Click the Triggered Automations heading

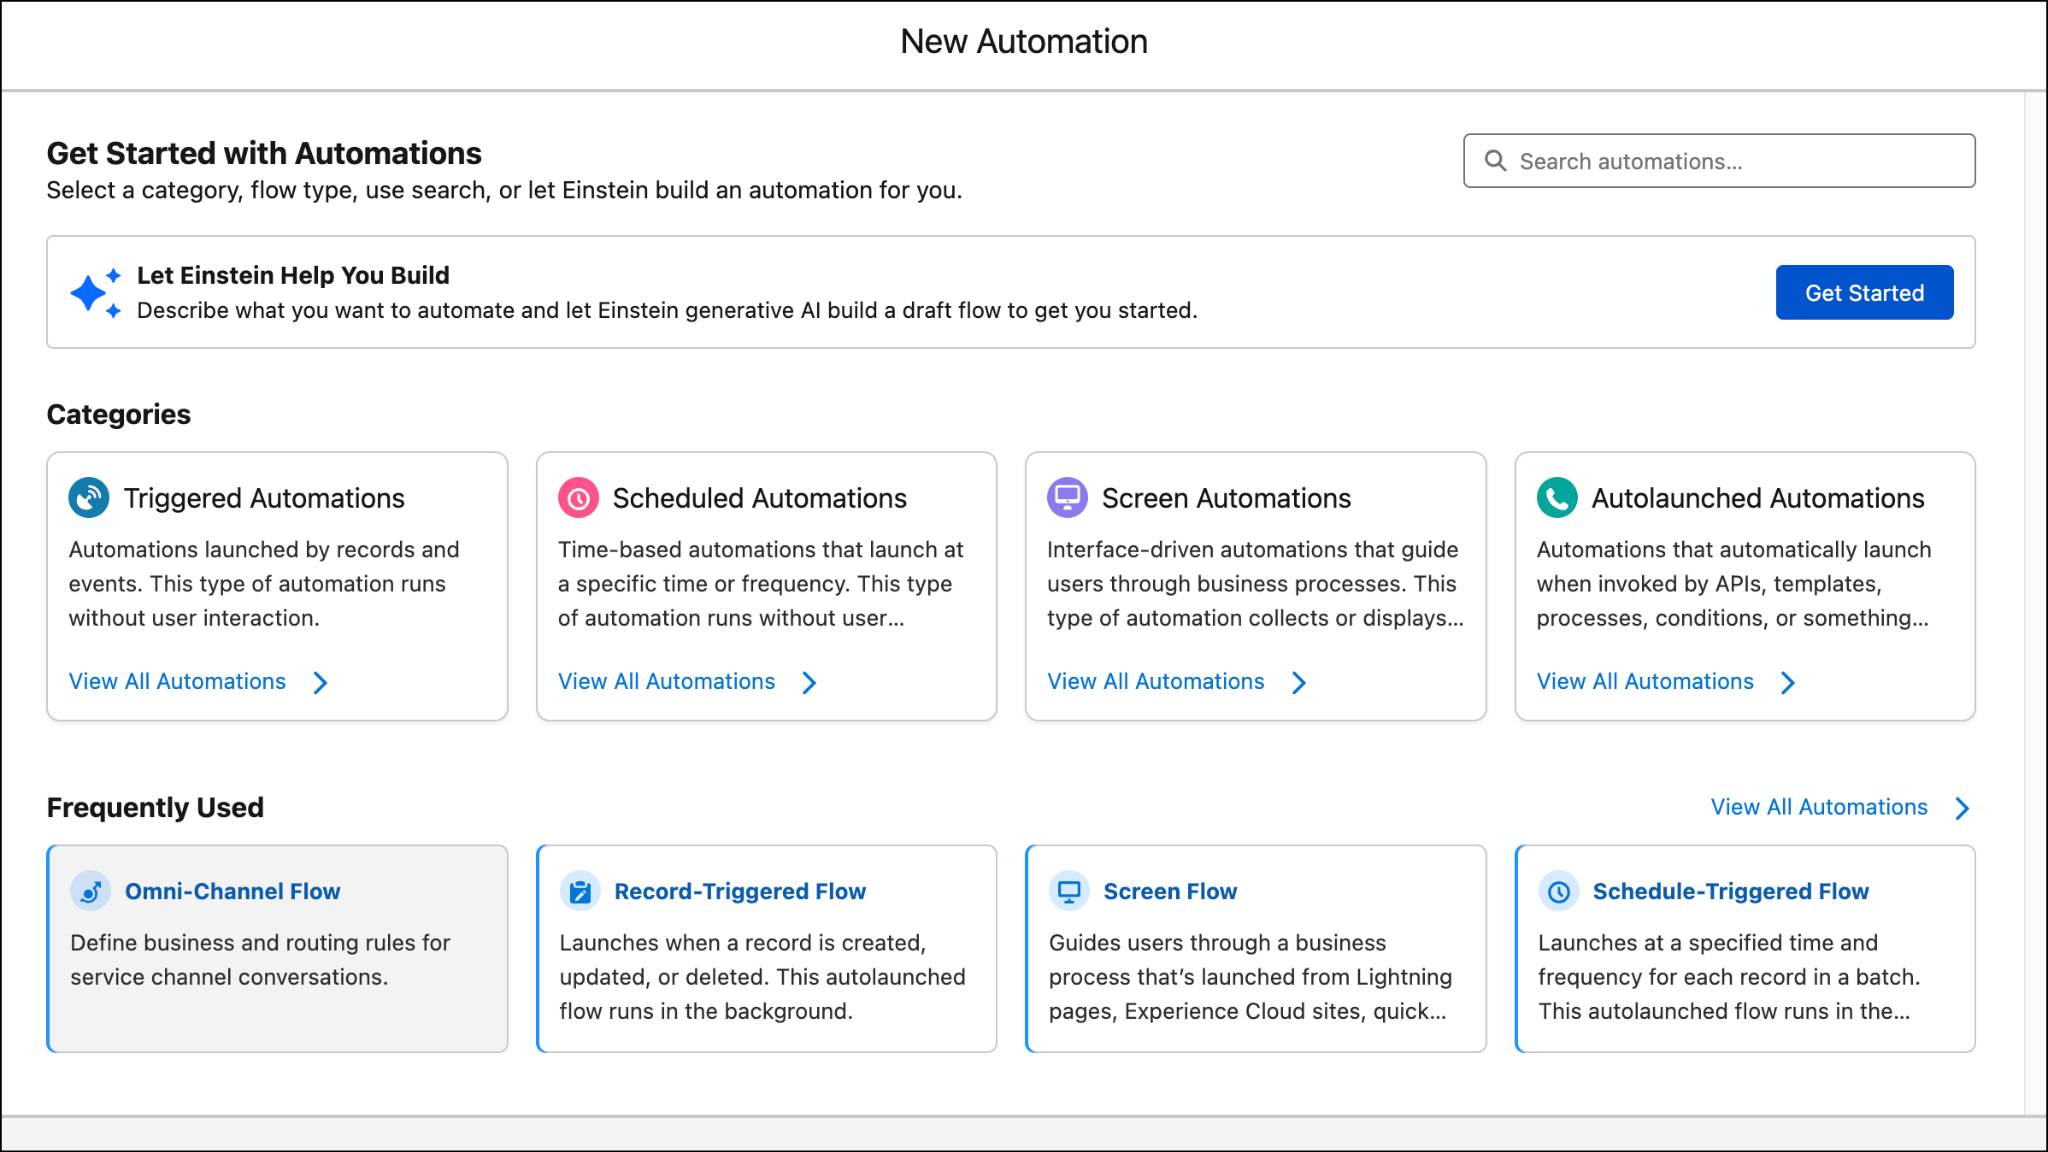(x=264, y=498)
